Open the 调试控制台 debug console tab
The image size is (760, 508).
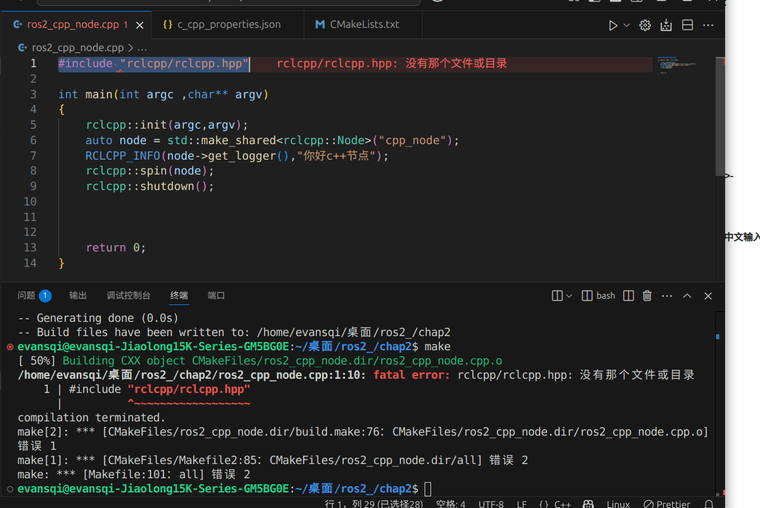pos(128,295)
